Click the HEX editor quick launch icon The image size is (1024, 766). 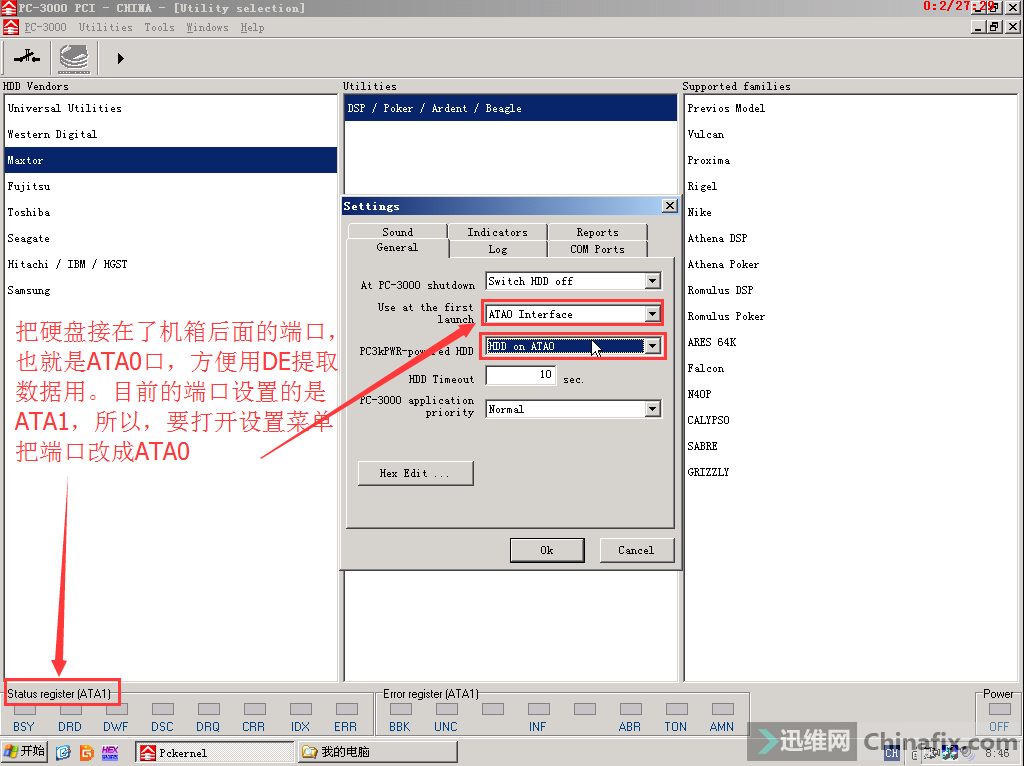tap(110, 752)
